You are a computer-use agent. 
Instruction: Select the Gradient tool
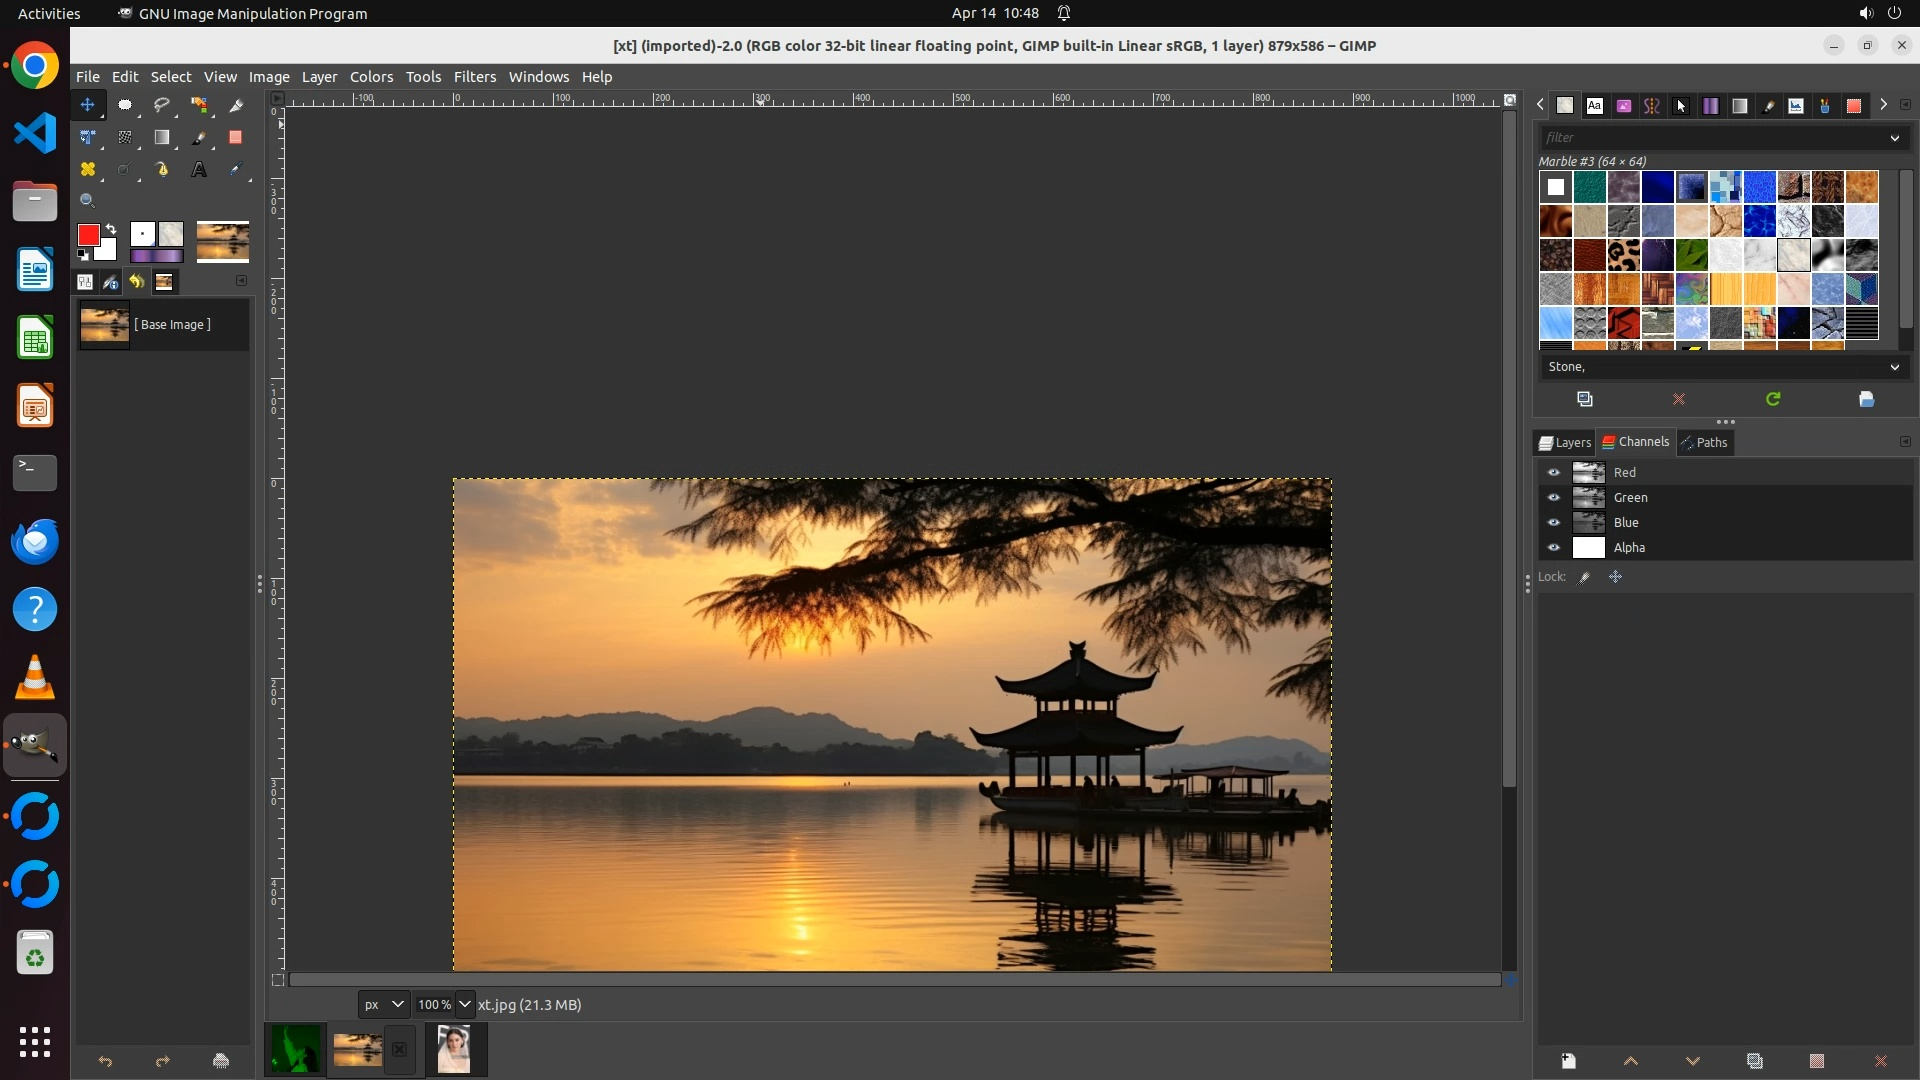click(161, 138)
